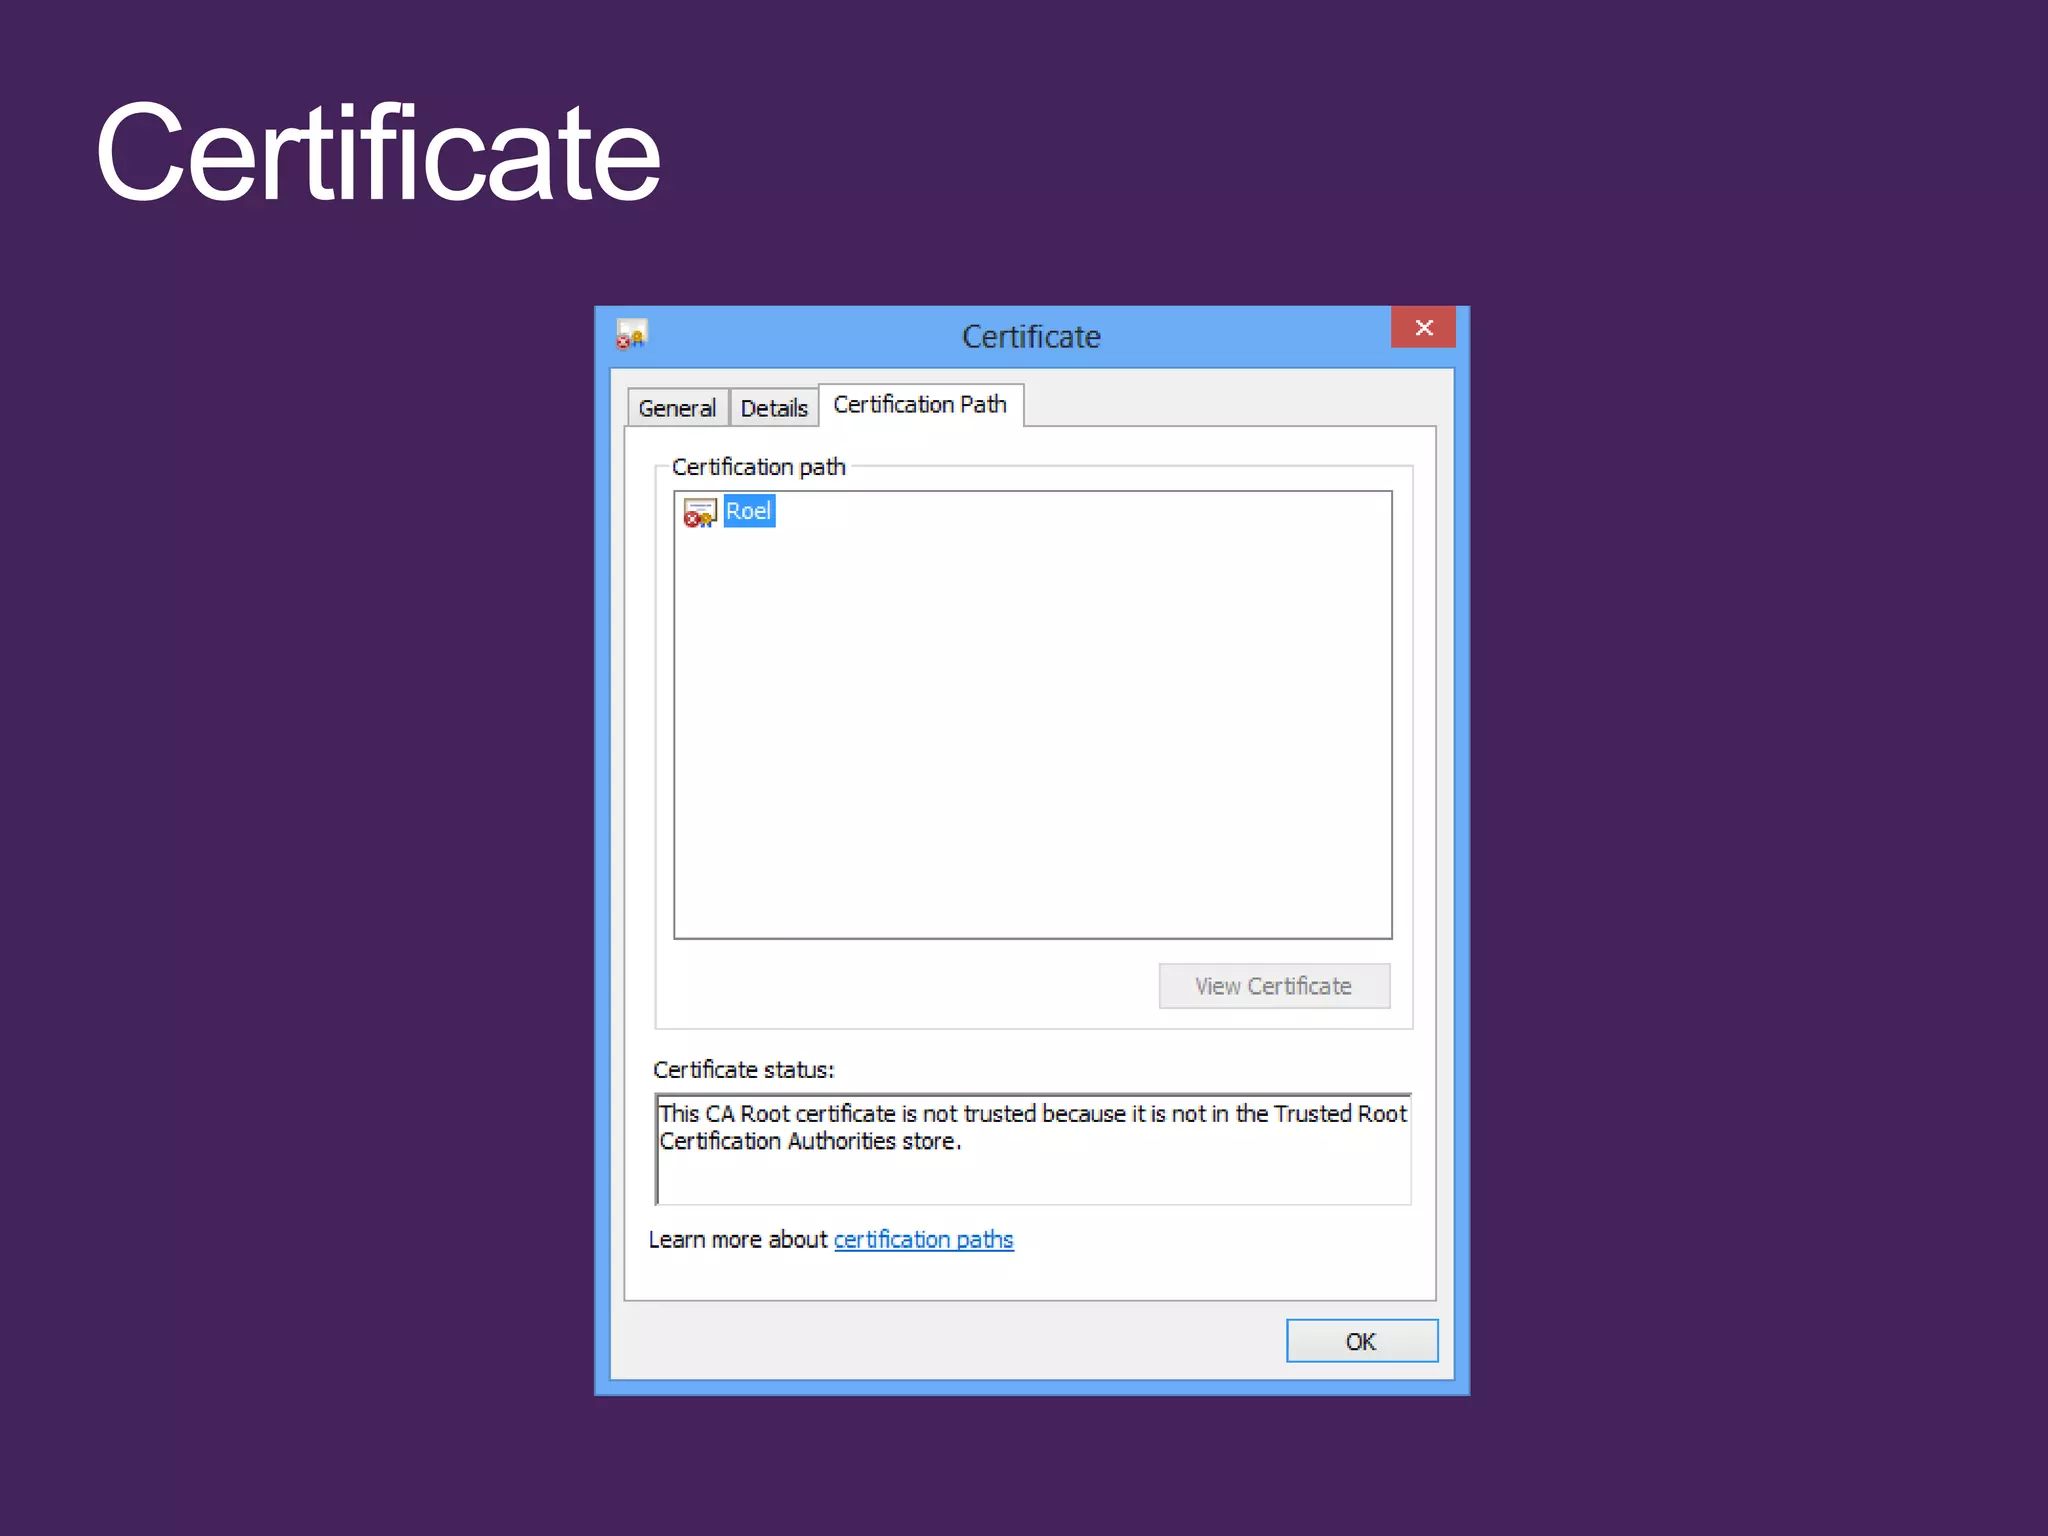This screenshot has height=1536, width=2048.
Task: Click the certificate icon in dialog title bar
Action: [631, 335]
